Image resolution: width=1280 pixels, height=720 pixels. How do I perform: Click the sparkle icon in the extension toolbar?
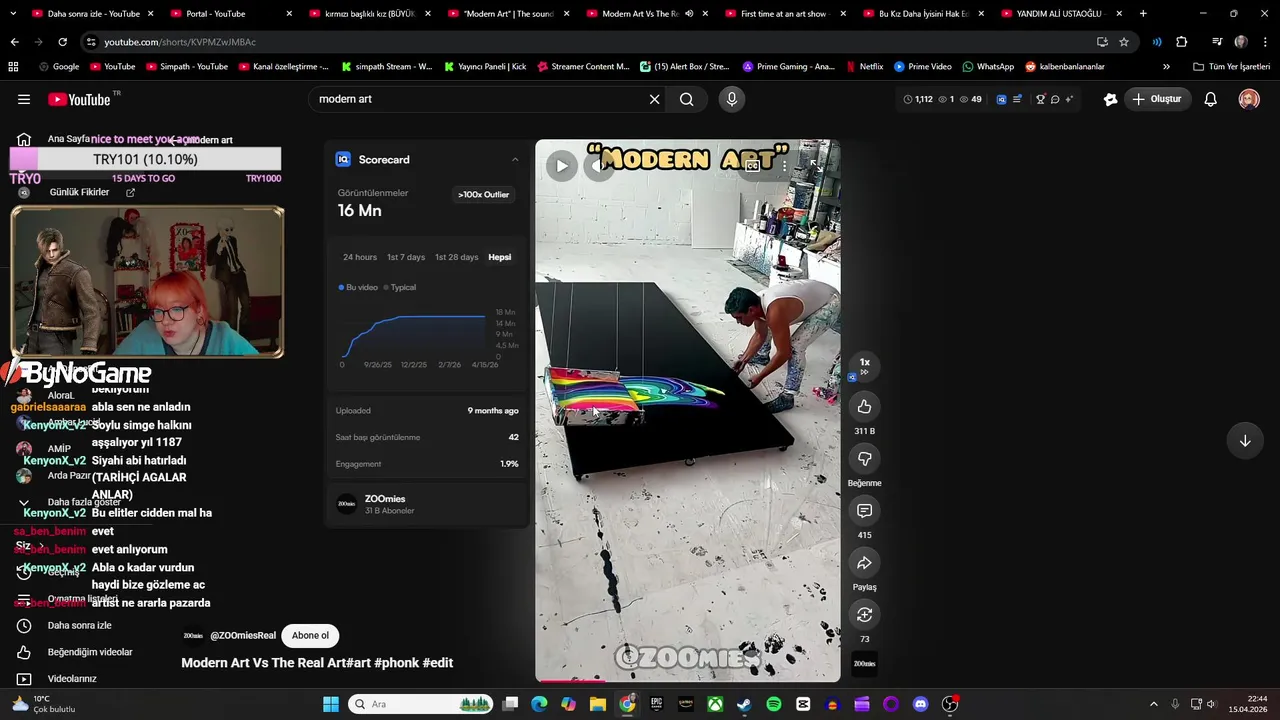[x=1069, y=99]
